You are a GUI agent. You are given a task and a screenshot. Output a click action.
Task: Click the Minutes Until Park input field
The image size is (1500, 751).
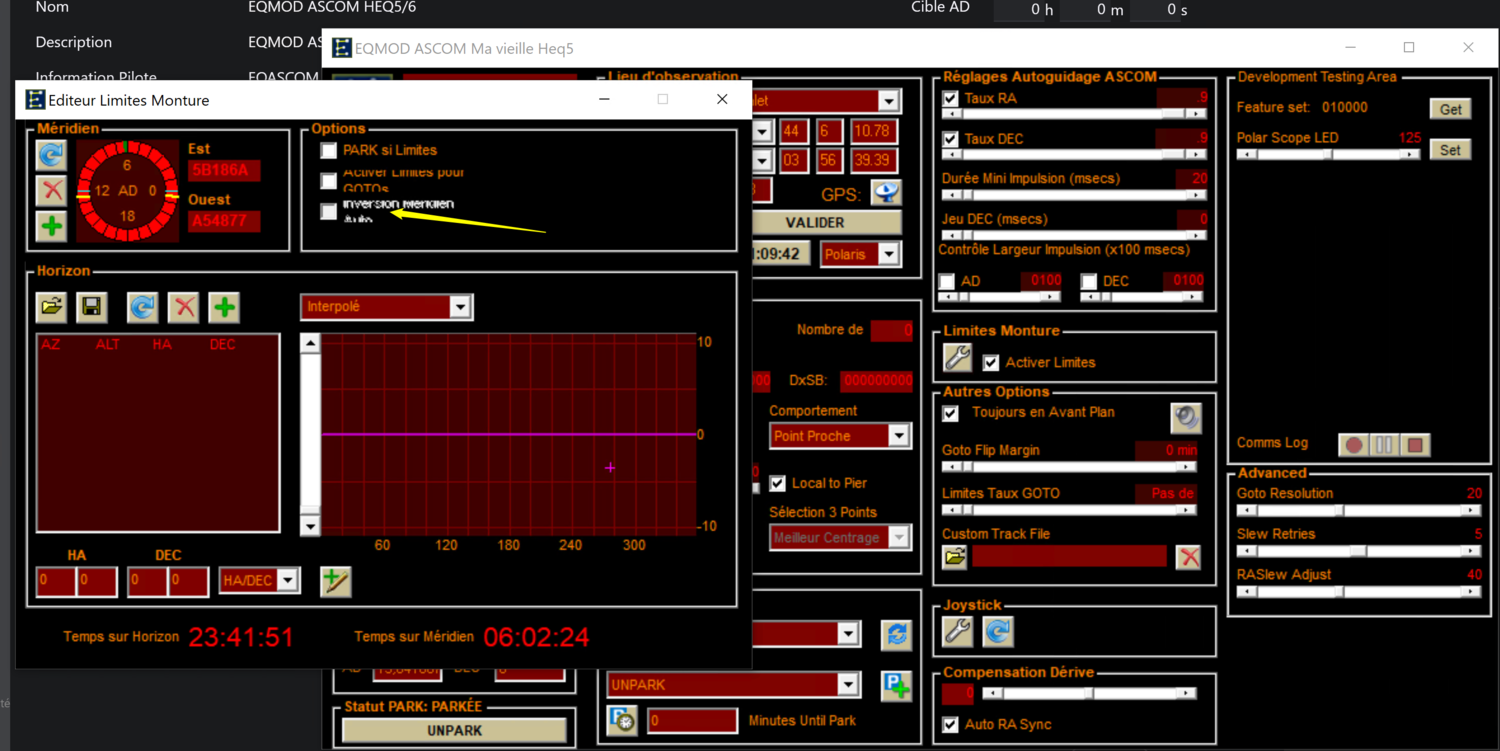click(692, 720)
